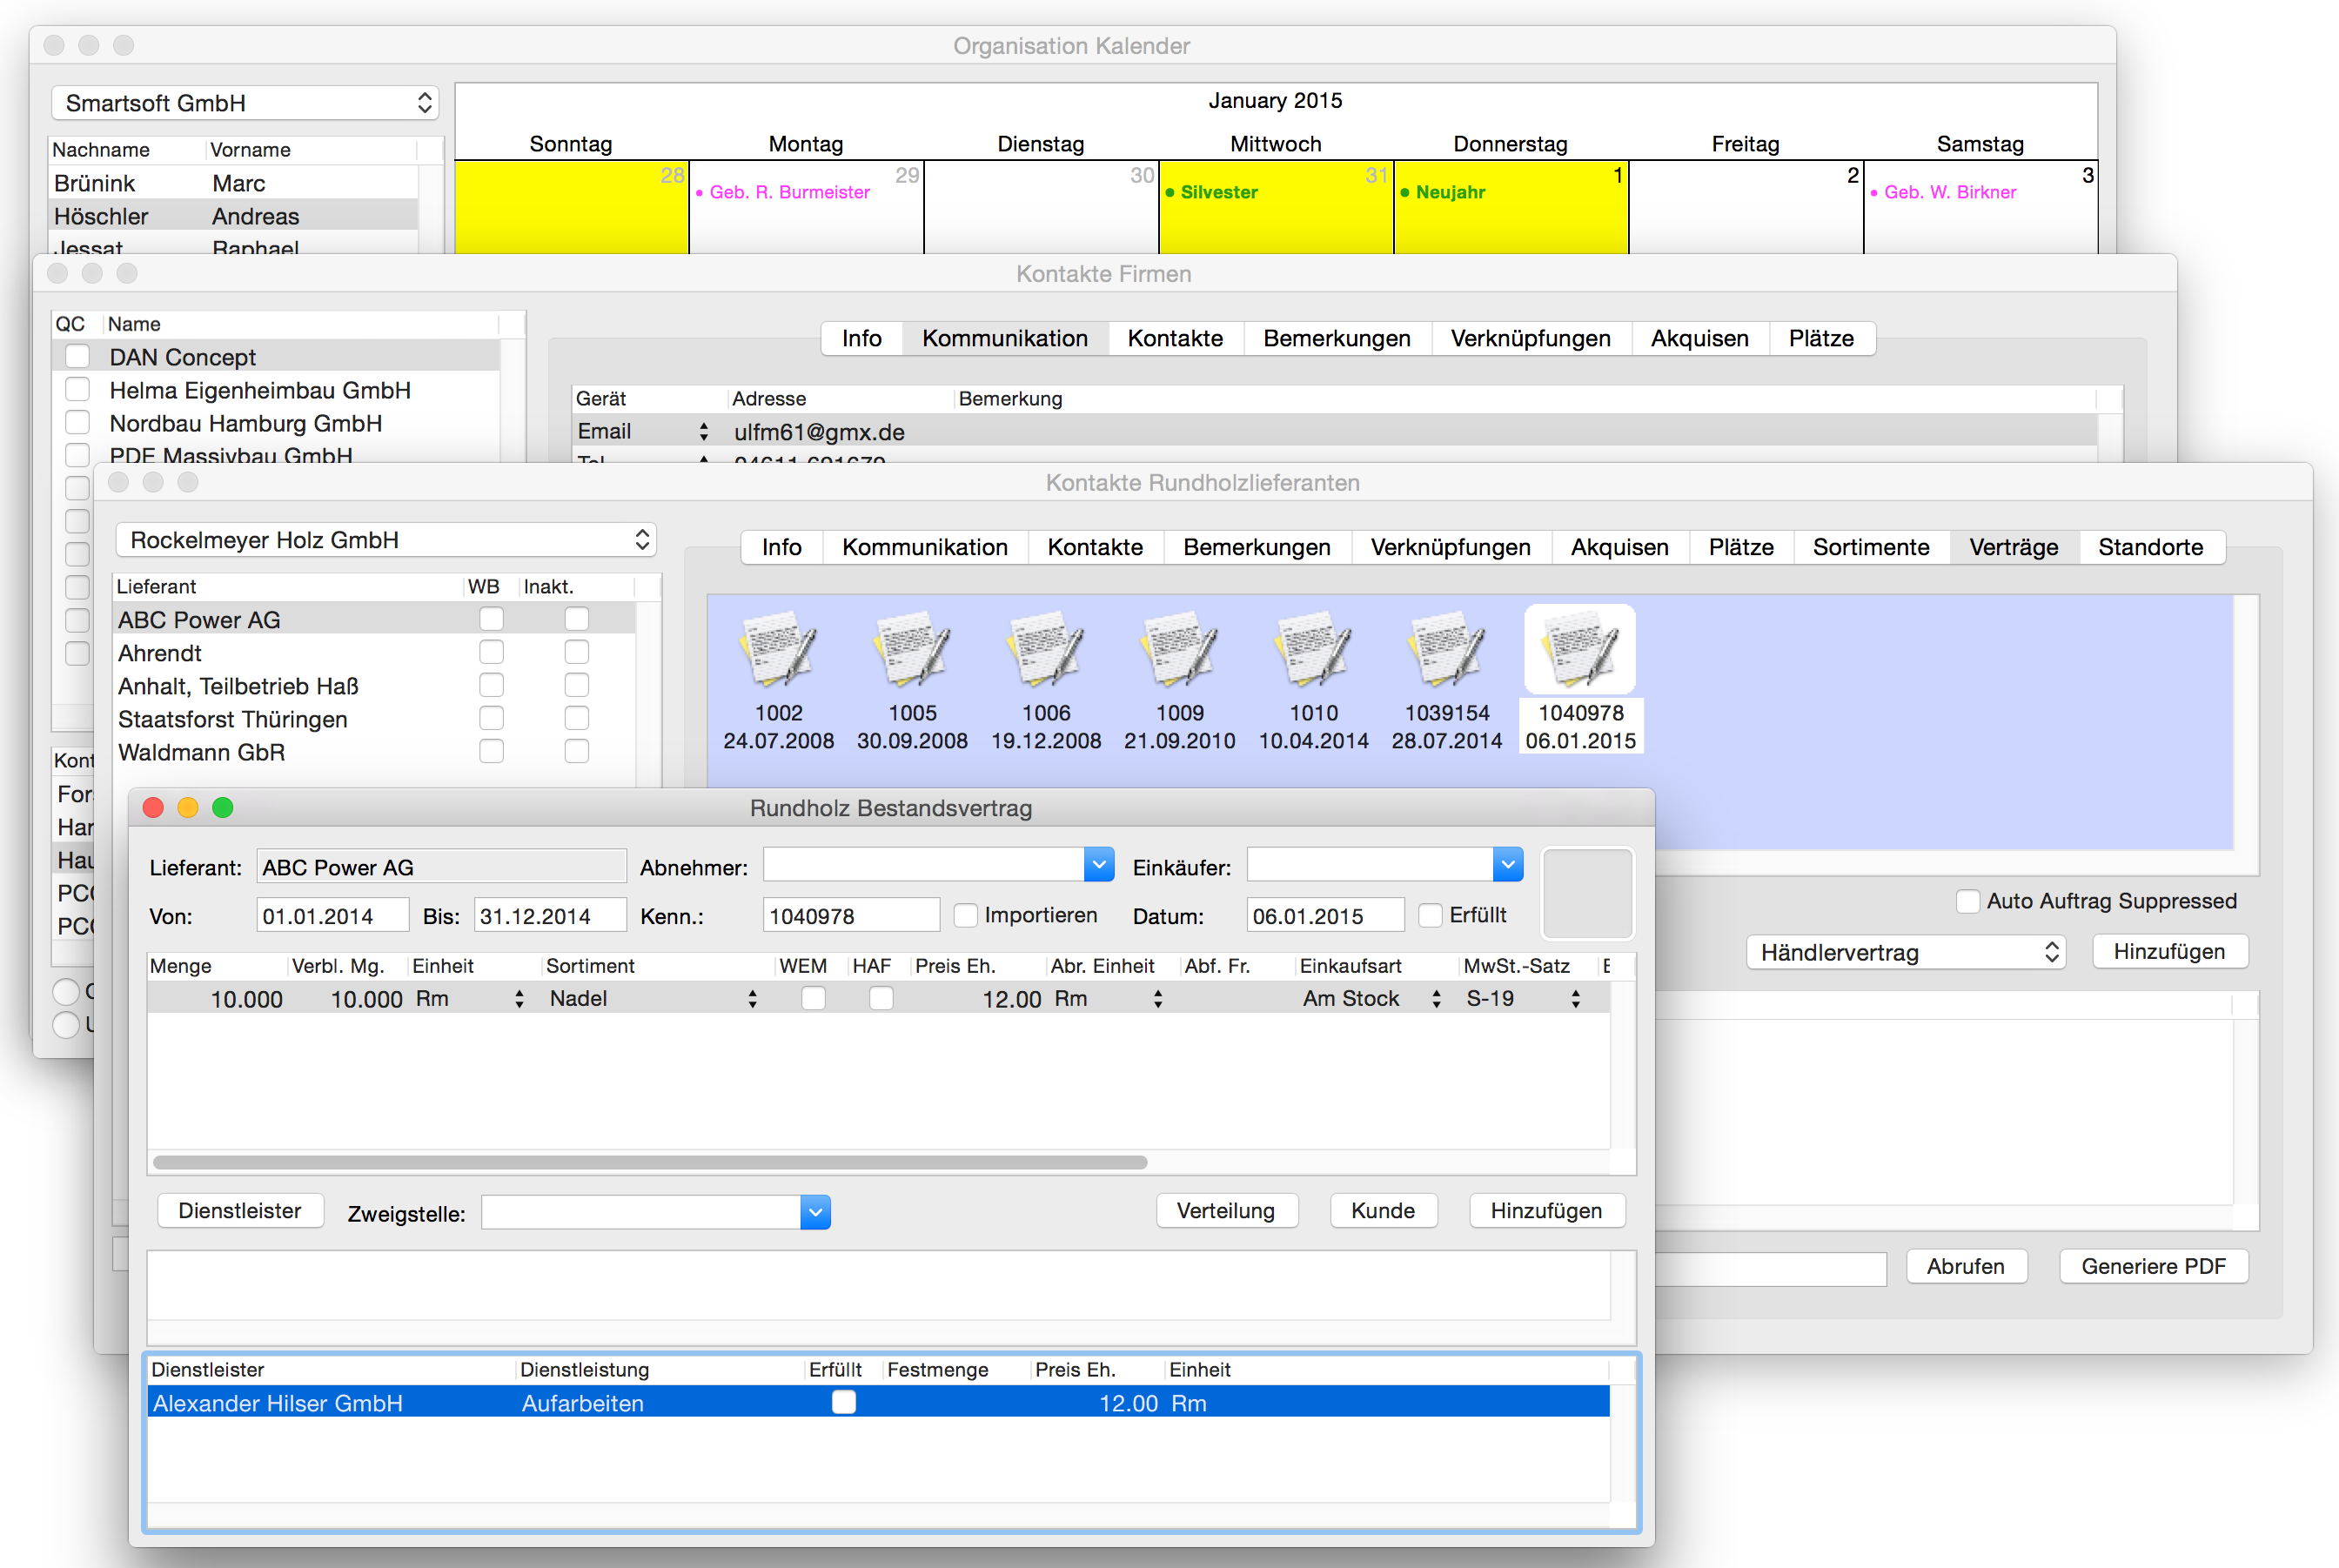Image resolution: width=2339 pixels, height=1568 pixels.
Task: Open the Standorte tab
Action: point(2150,547)
